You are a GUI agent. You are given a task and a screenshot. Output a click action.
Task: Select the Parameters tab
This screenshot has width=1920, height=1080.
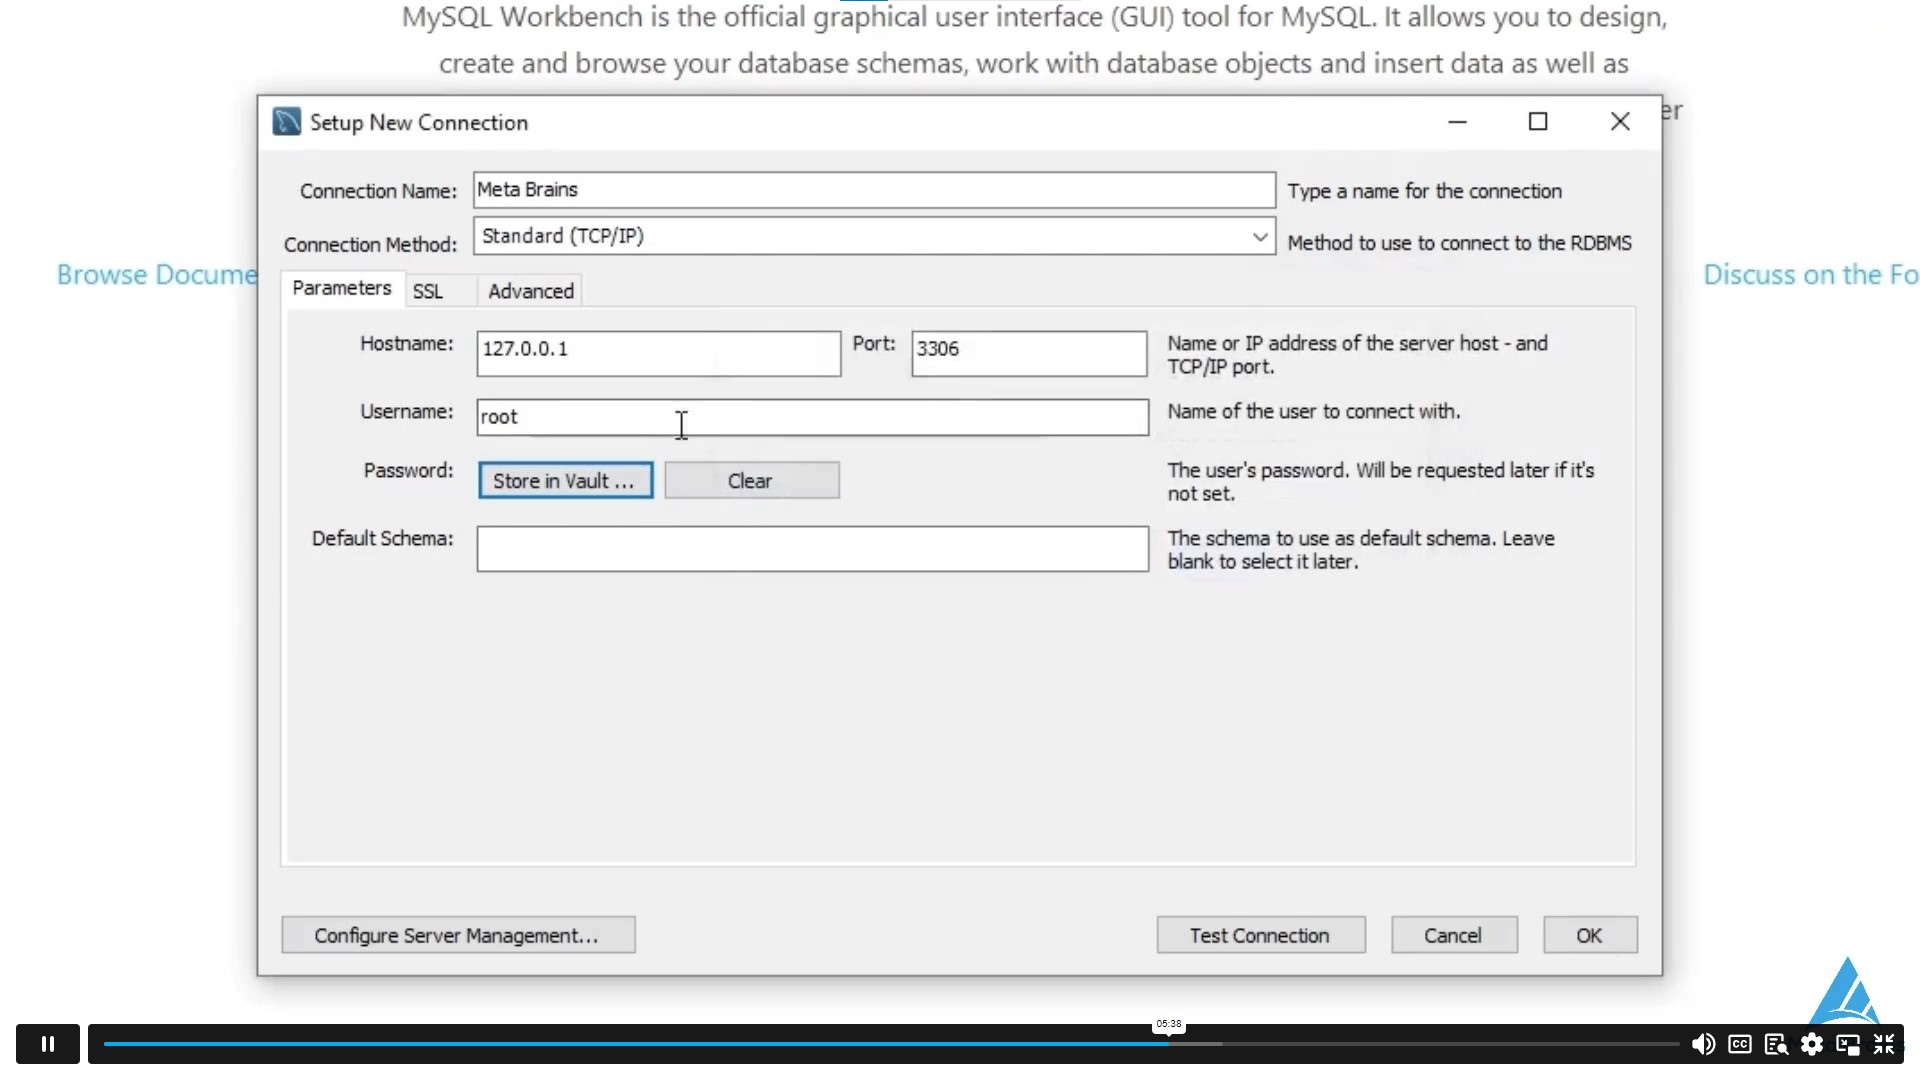[x=342, y=288]
